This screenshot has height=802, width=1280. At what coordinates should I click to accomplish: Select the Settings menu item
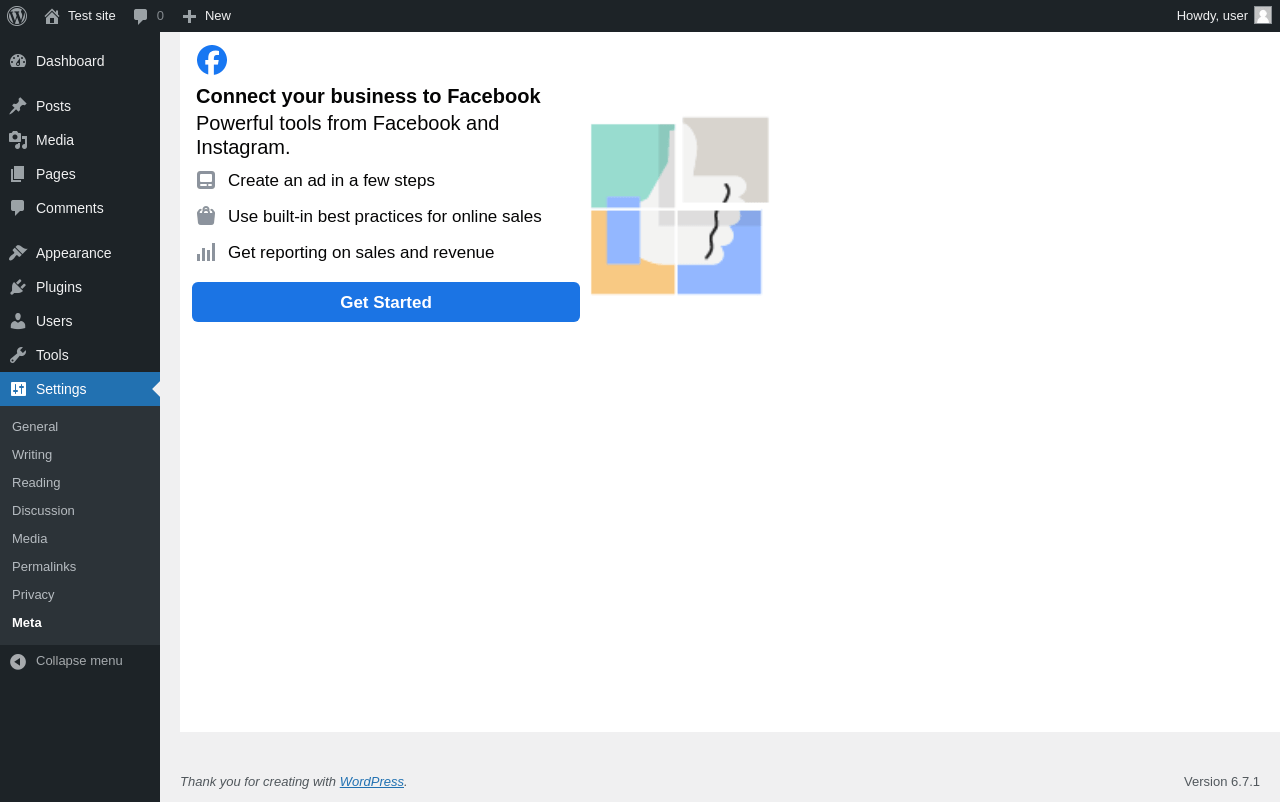click(80, 389)
